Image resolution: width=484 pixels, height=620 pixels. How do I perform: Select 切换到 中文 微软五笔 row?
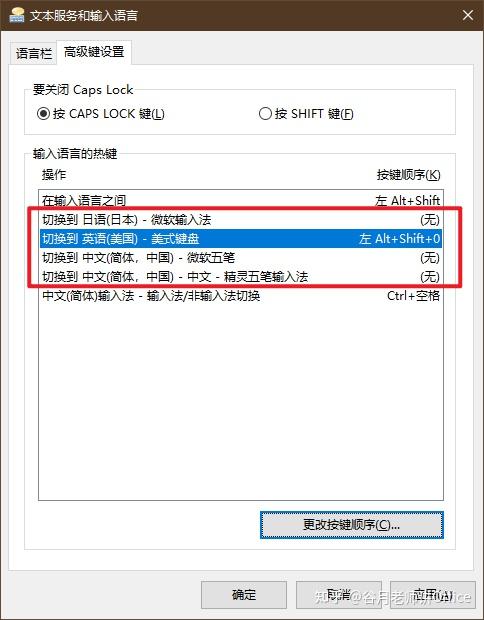point(241,257)
